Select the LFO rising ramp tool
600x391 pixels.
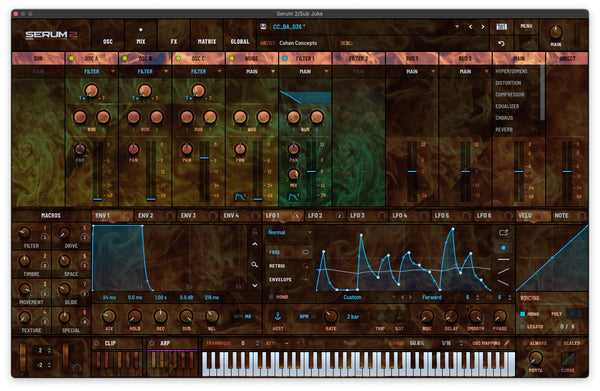(503, 271)
